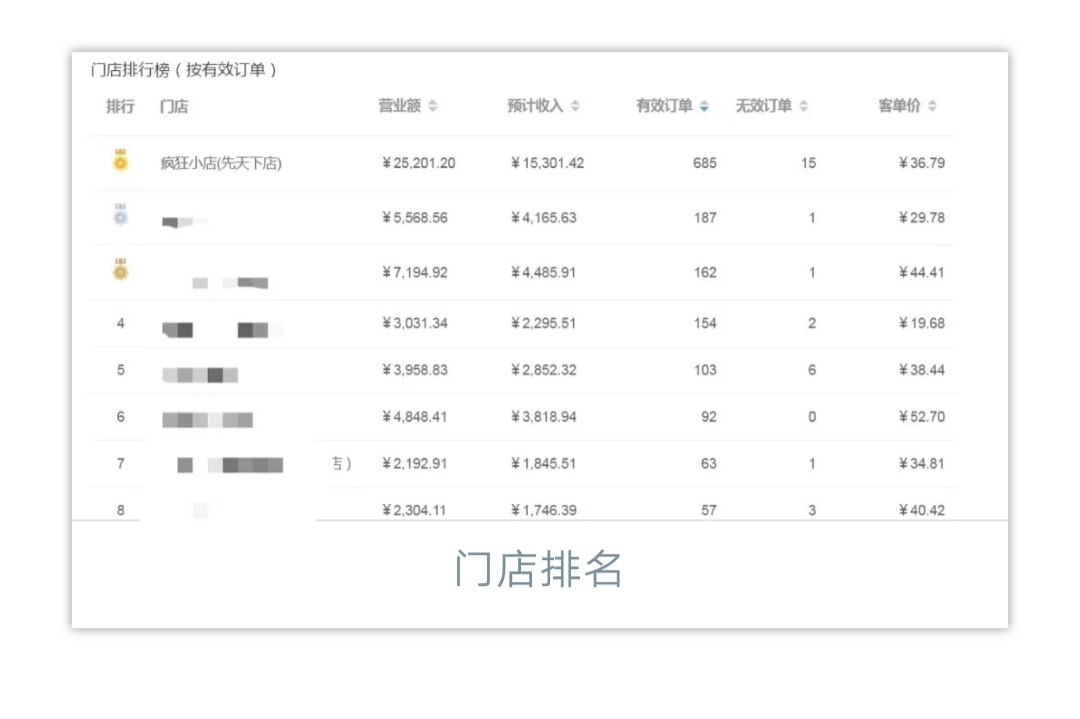Select revenue value ¥7,194.92

(x=415, y=273)
